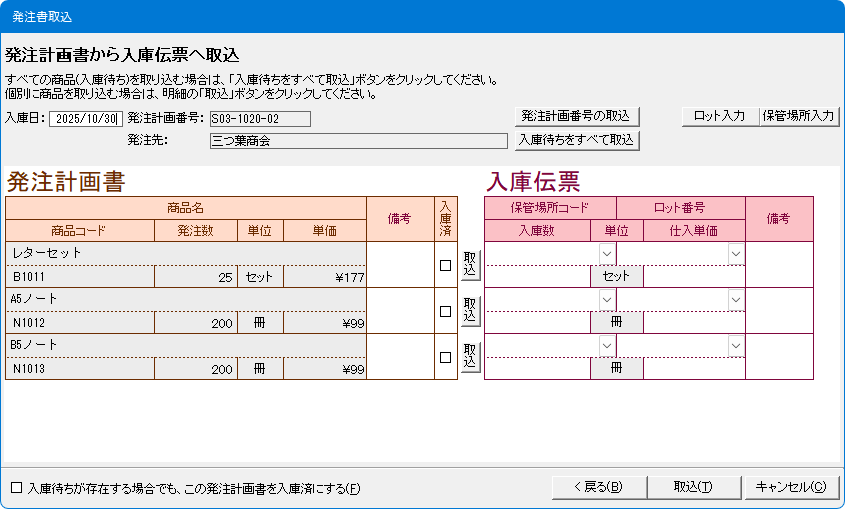Open ロット番号 dropdown for B5ノート row
This screenshot has height=509, width=845.
(x=736, y=345)
